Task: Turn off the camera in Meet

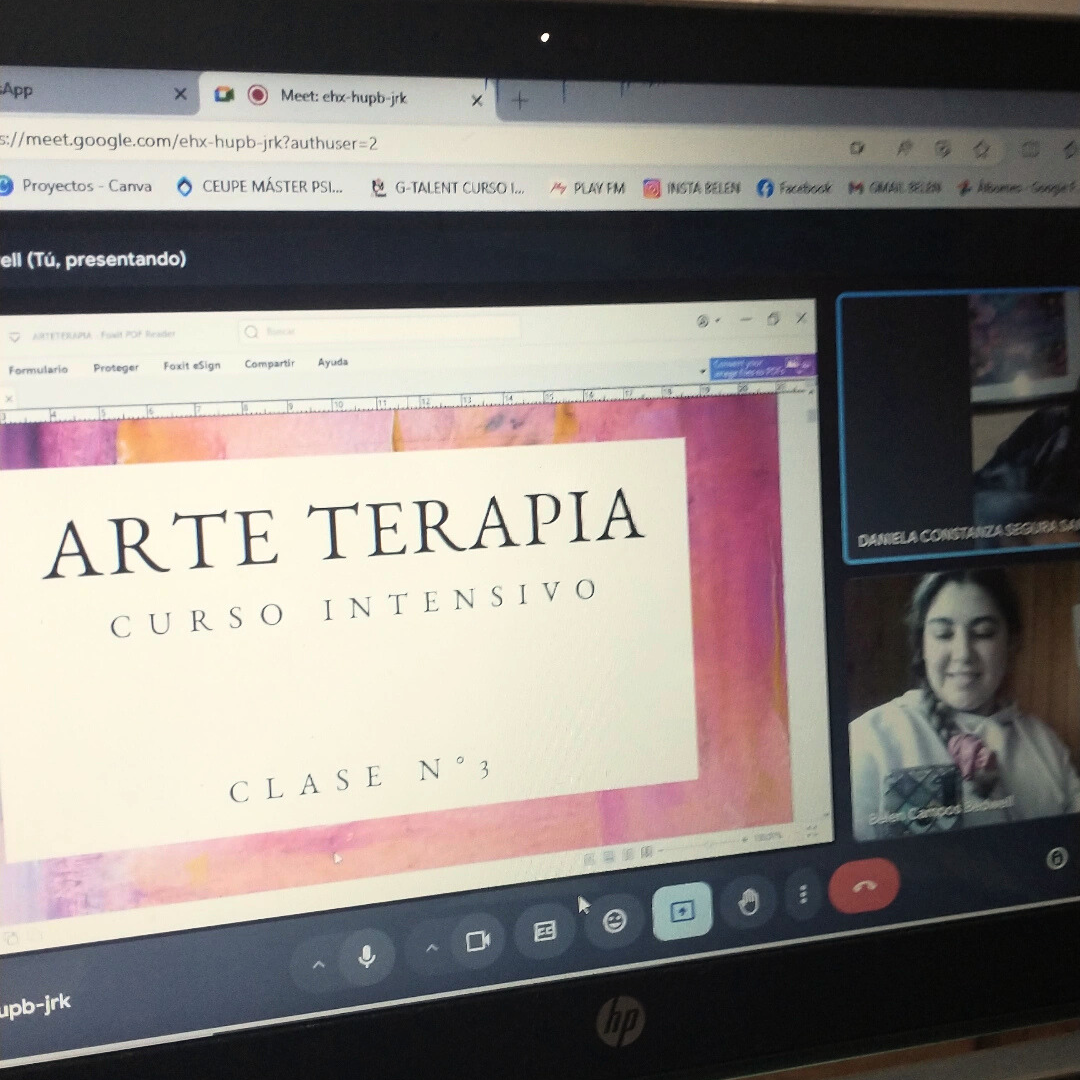Action: (x=478, y=942)
